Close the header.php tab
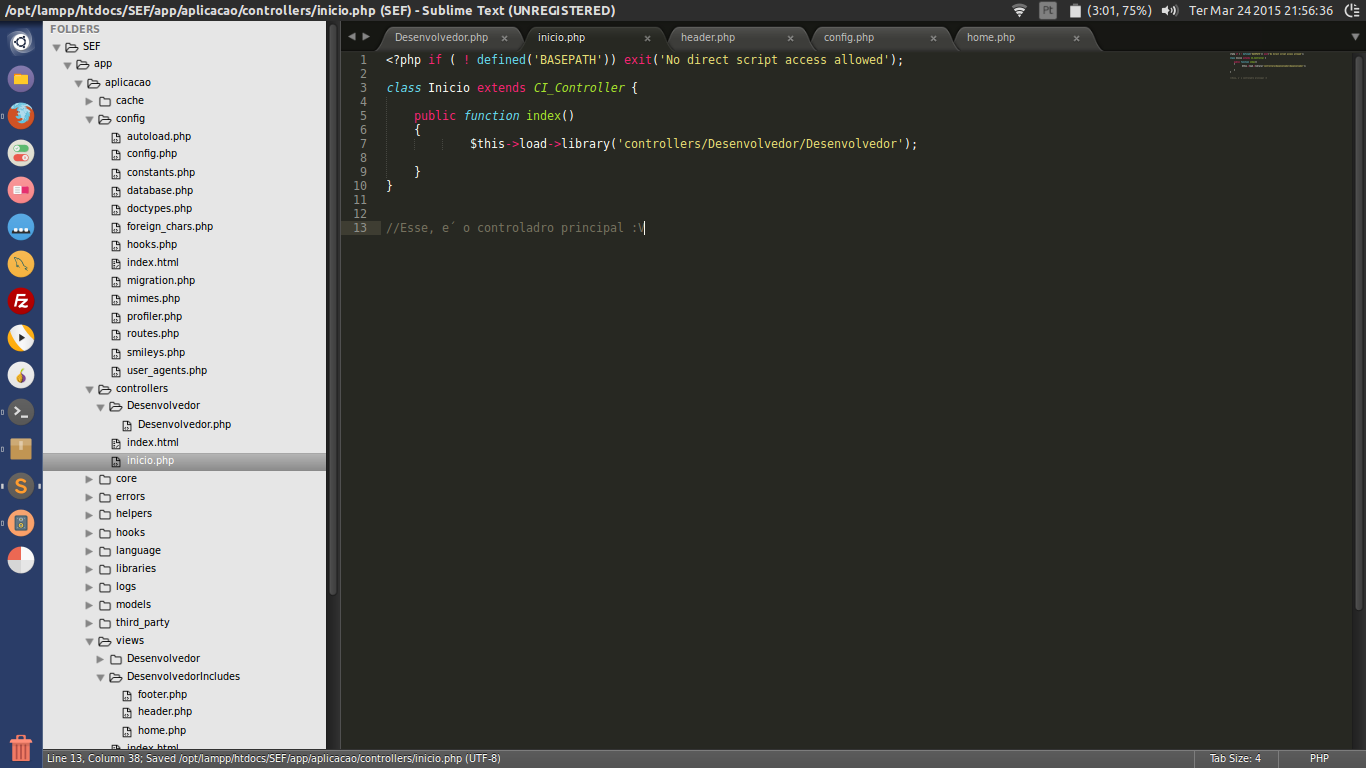This screenshot has width=1366, height=768. tap(790, 38)
